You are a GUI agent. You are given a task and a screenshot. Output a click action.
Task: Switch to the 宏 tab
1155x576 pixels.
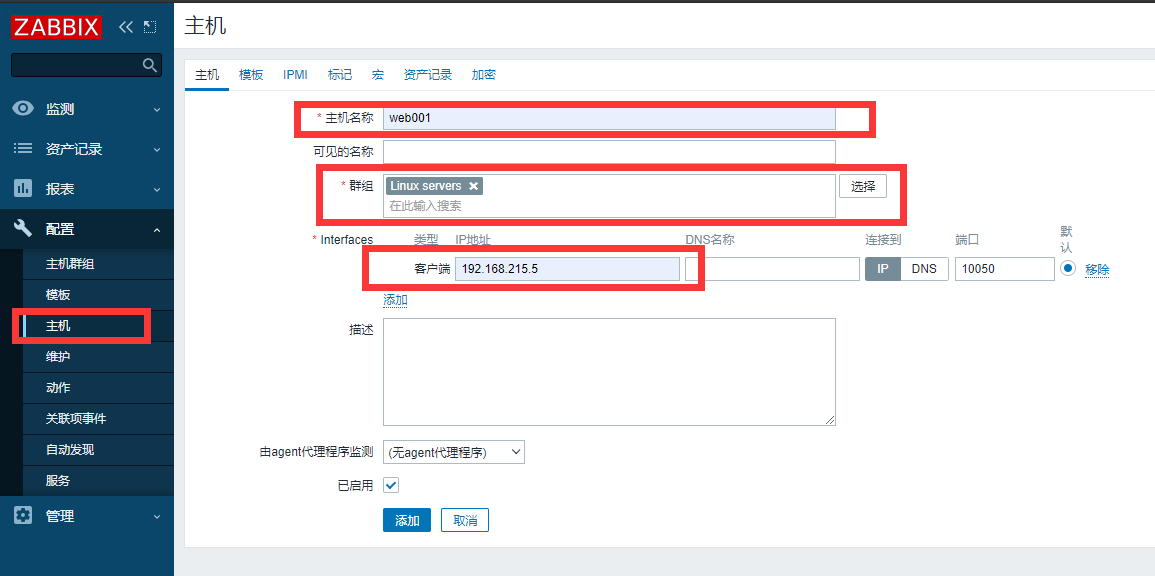(378, 74)
